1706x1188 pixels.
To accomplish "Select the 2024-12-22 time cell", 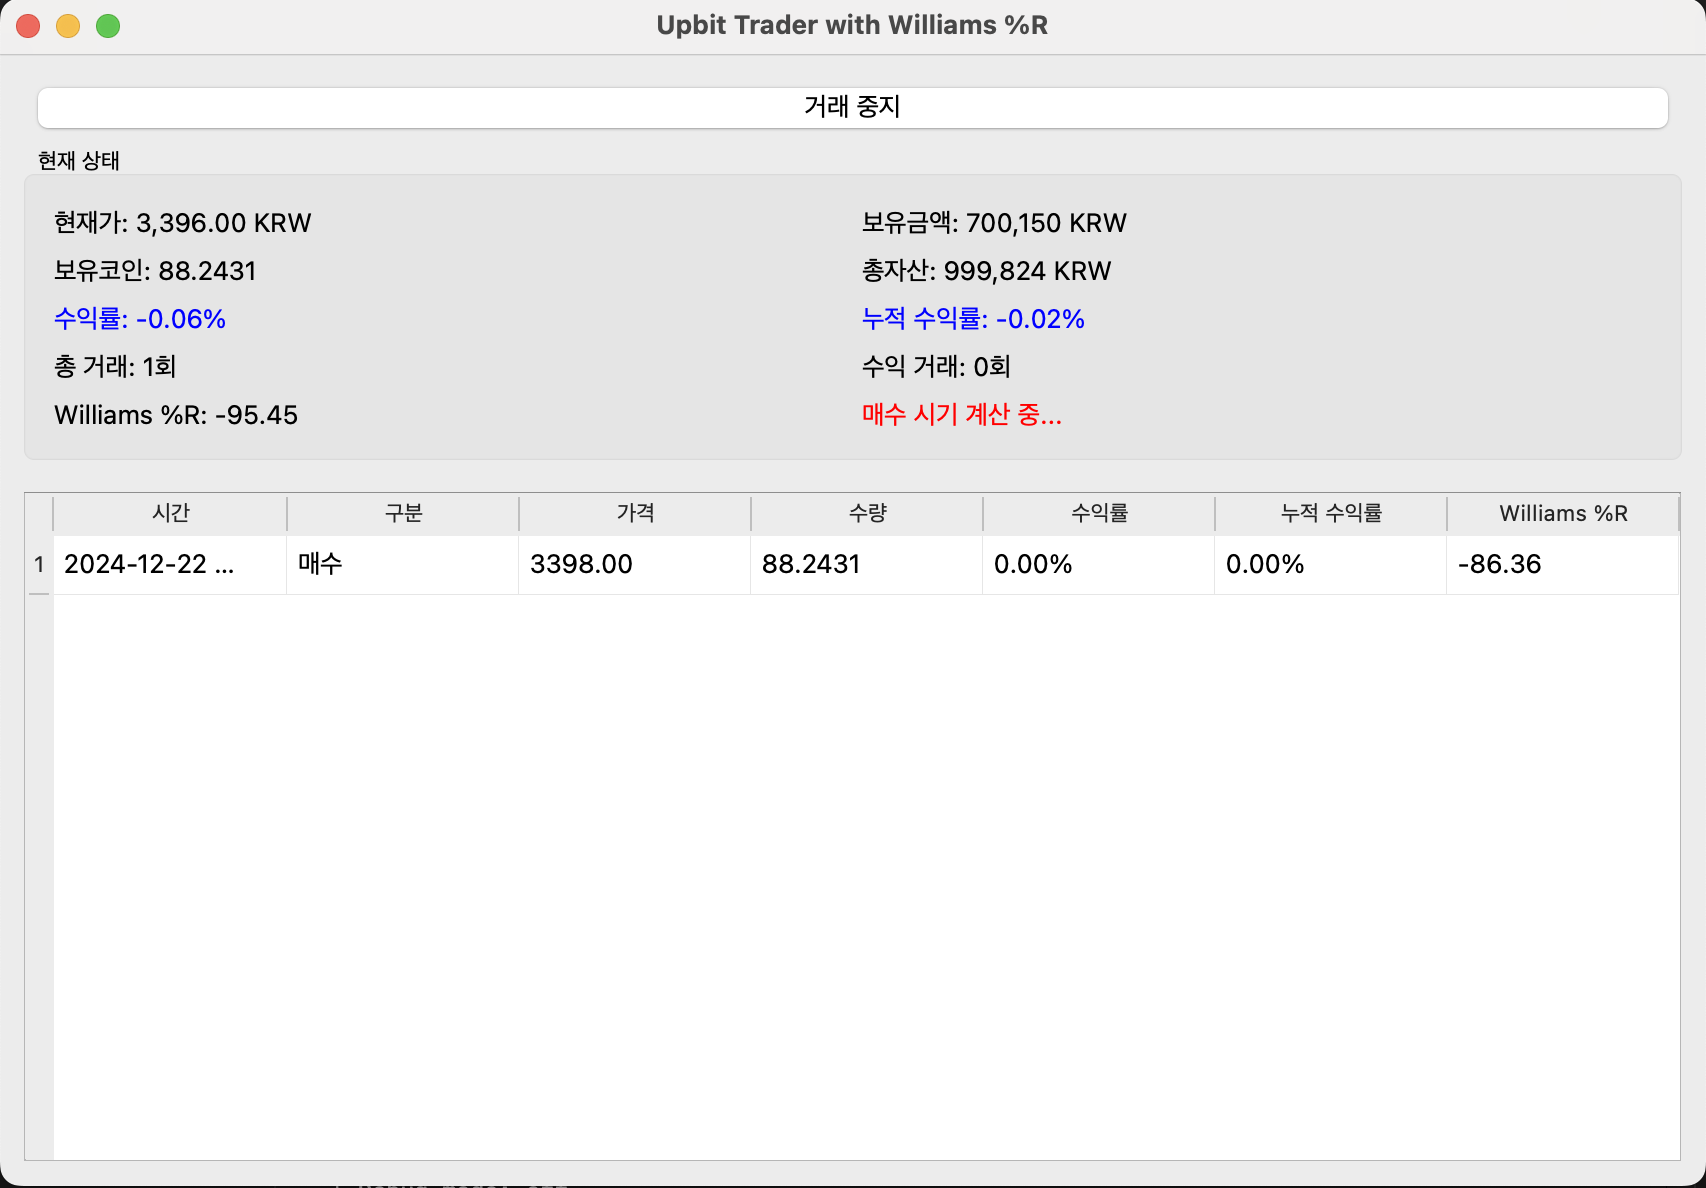I will 170,564.
